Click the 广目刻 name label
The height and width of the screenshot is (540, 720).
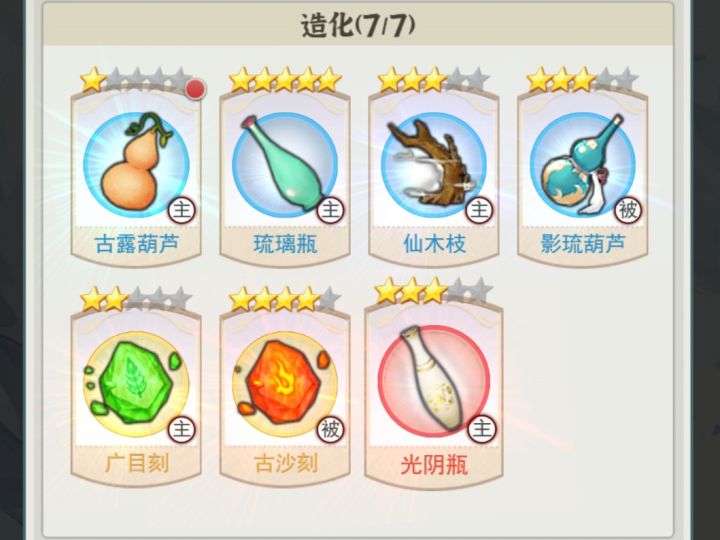point(136,463)
